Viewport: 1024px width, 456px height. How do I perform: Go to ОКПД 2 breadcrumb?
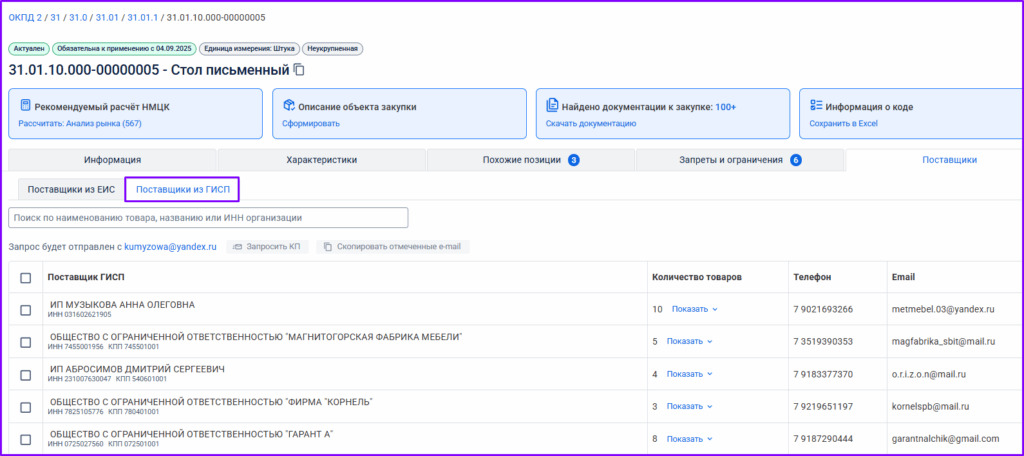point(25,17)
